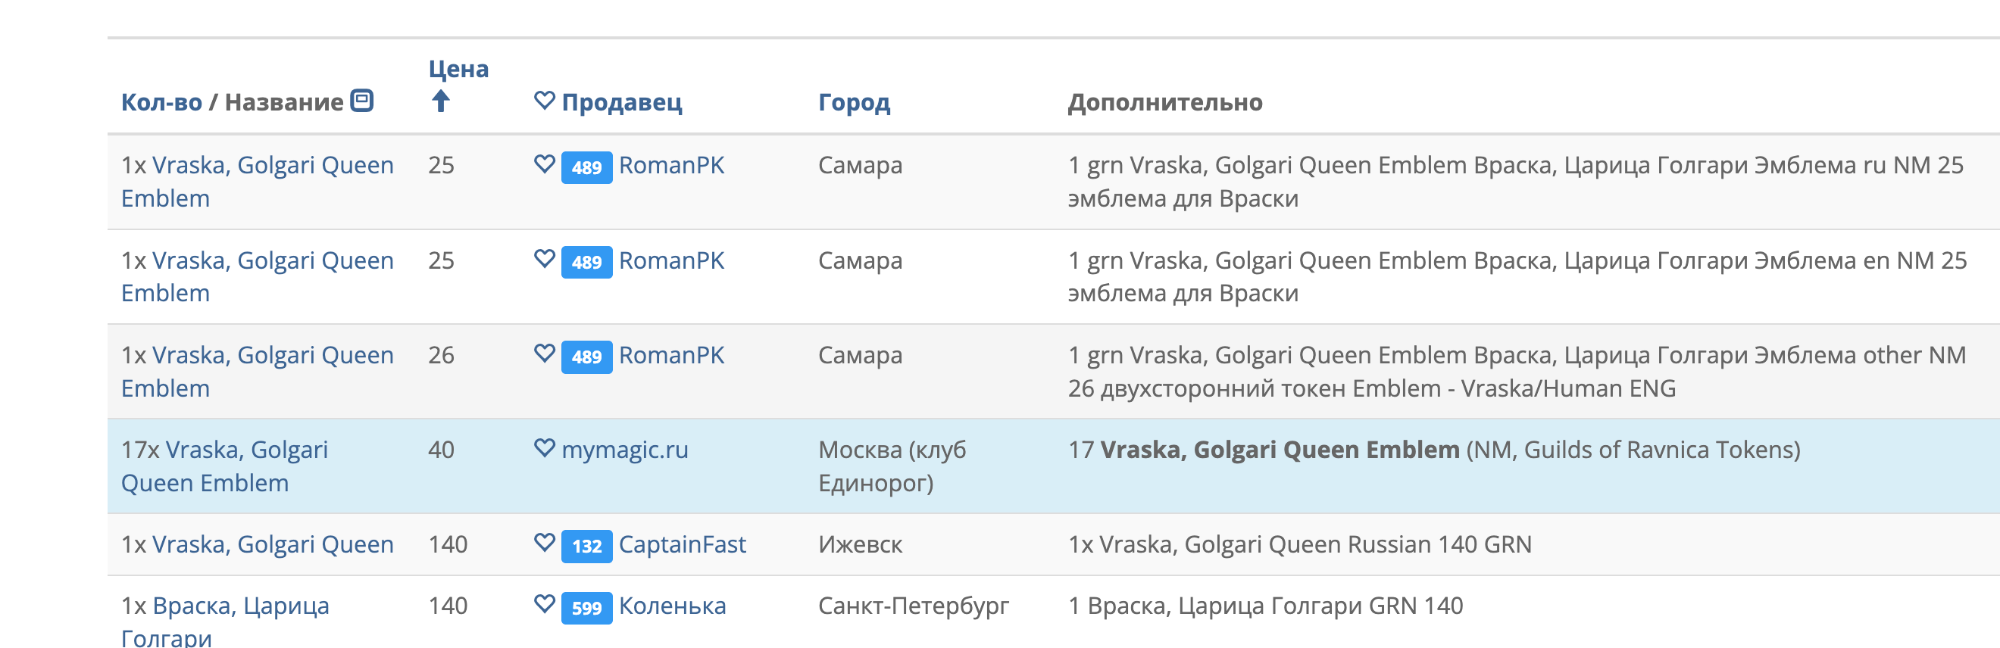Open the Враска, Царица Голгари card link

(225, 621)
